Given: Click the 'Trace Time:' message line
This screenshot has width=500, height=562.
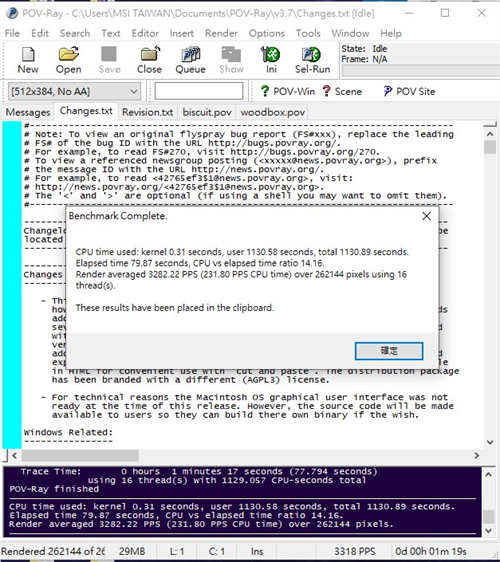Looking at the screenshot, I should click(x=199, y=471).
